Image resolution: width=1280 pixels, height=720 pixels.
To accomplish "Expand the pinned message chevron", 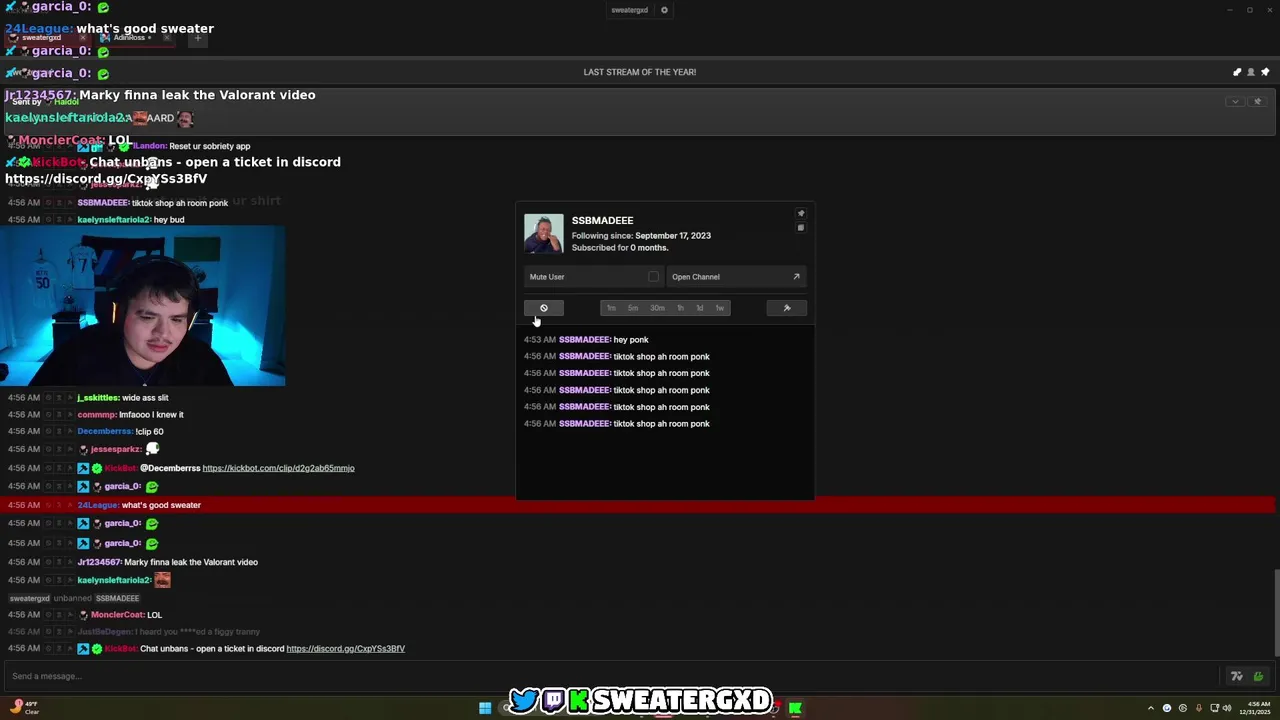I will click(1235, 101).
